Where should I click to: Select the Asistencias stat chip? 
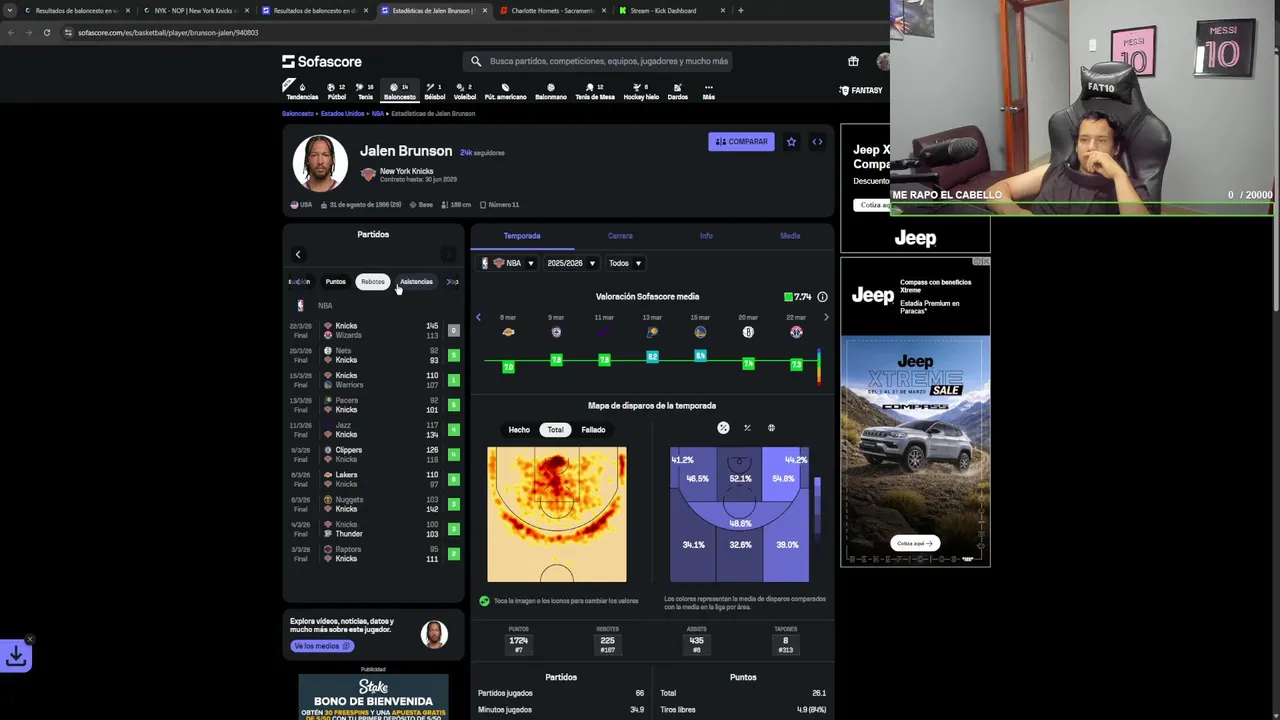(416, 282)
